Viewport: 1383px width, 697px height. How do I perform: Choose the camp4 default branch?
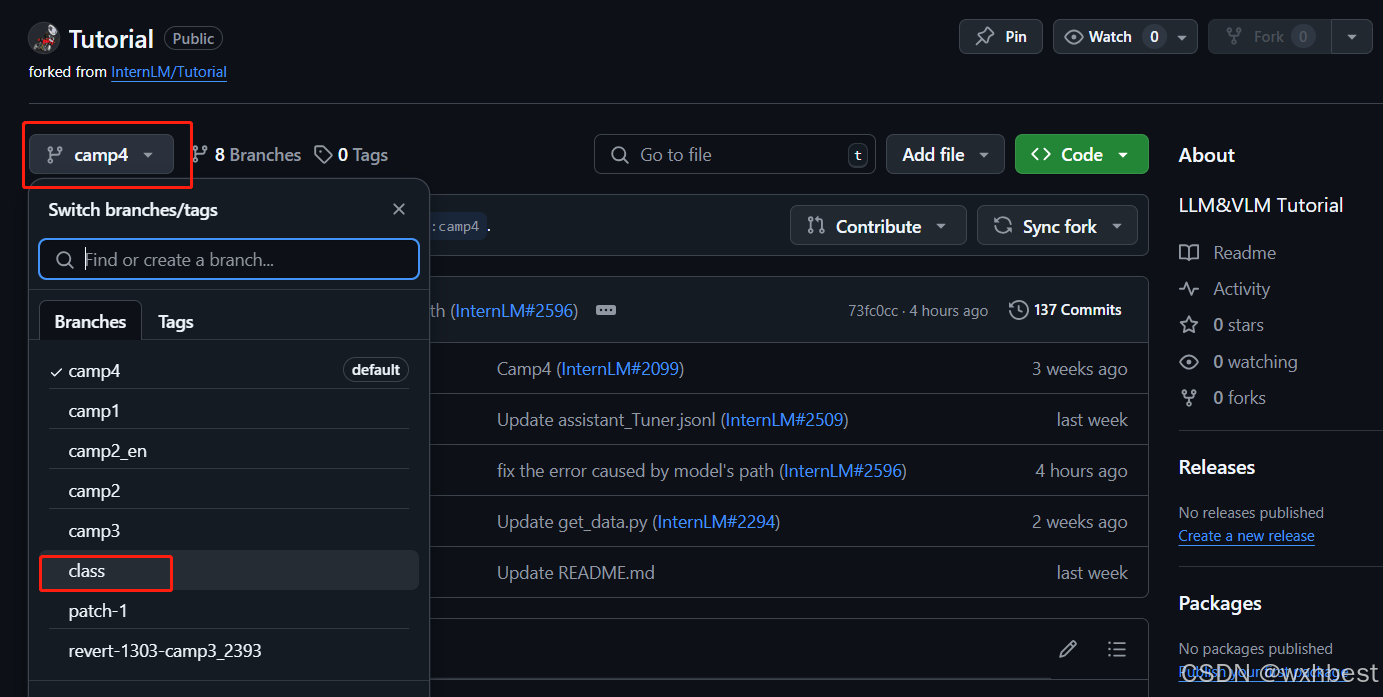[x=229, y=370]
